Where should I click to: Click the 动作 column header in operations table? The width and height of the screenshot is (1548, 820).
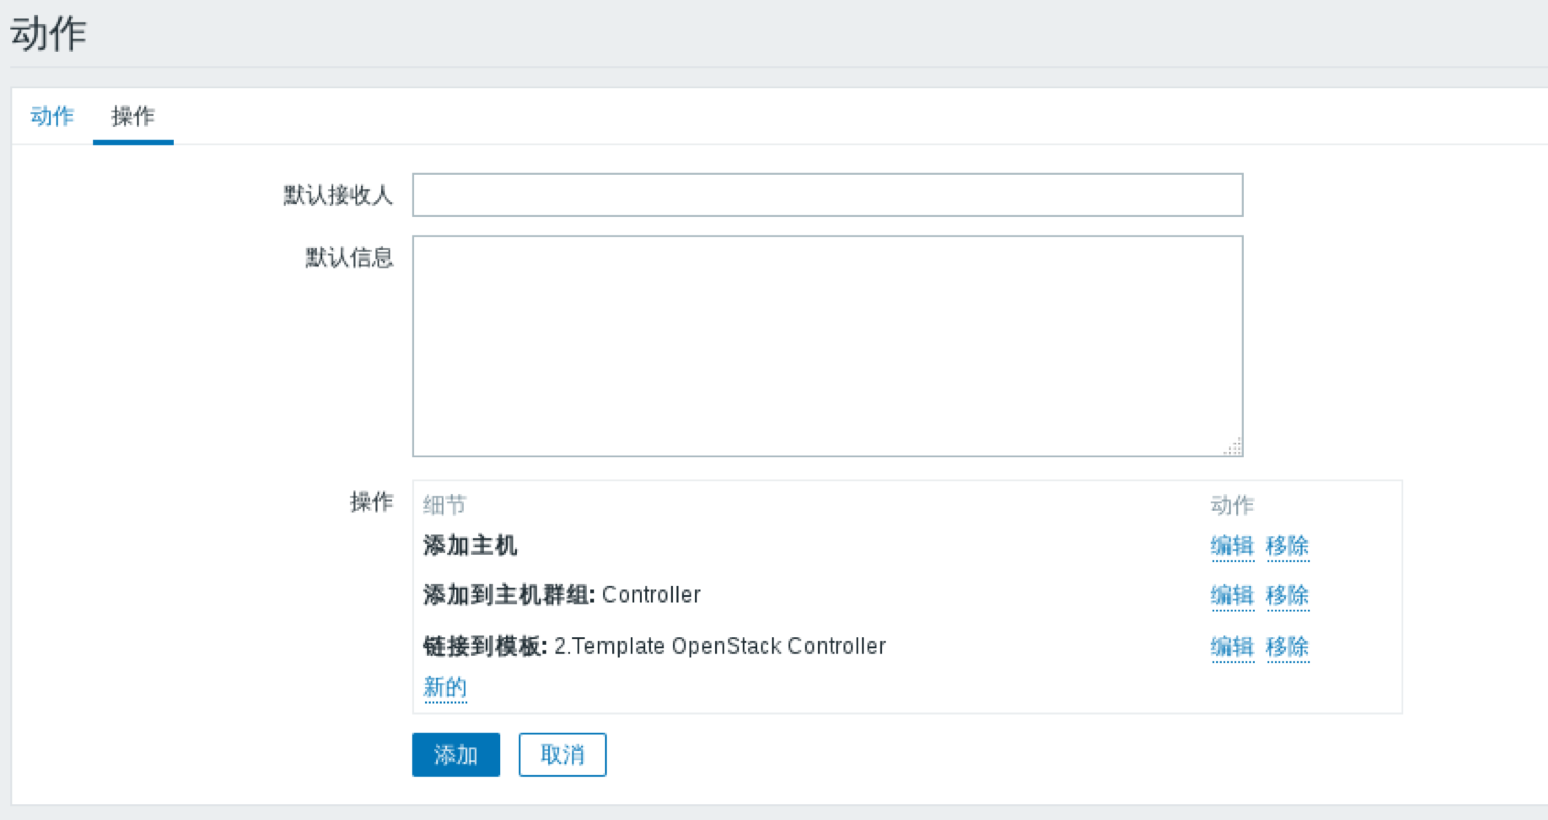click(1231, 505)
